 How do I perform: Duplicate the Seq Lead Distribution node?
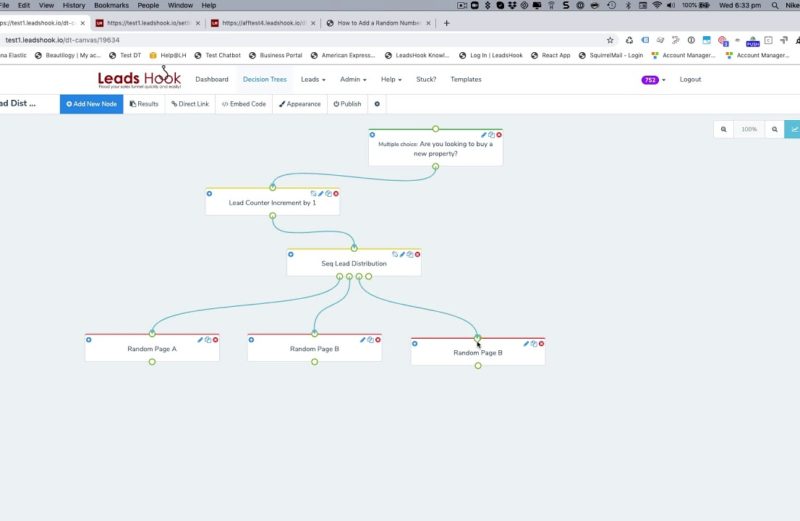point(410,254)
